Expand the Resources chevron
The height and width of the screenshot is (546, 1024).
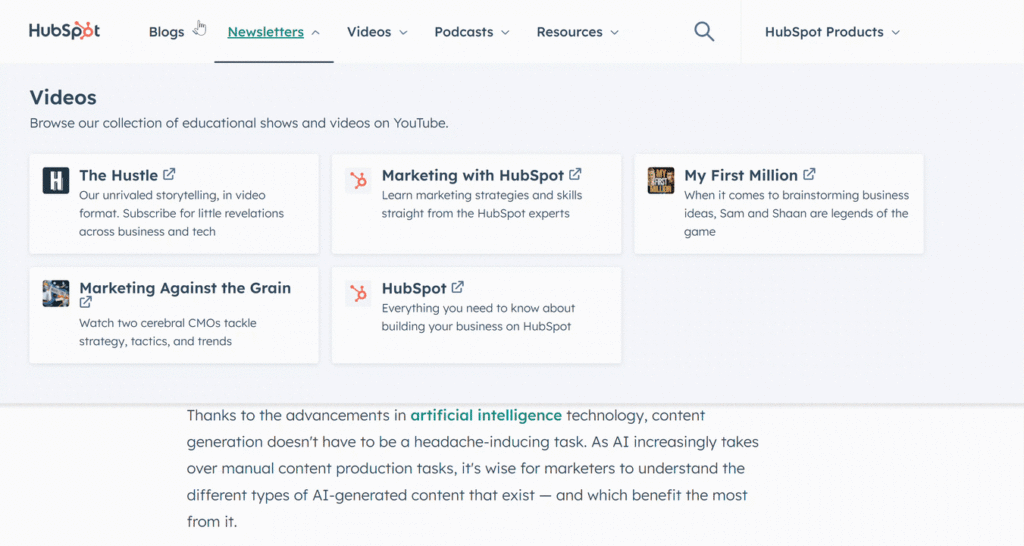(614, 32)
